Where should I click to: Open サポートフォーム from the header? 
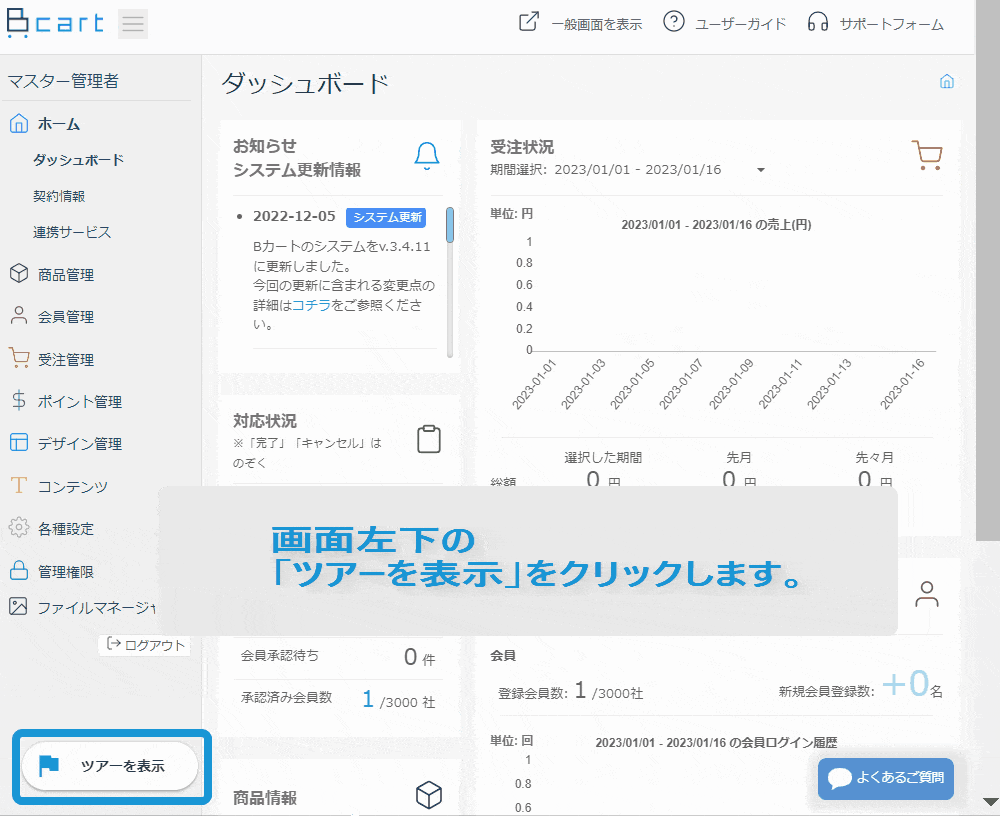coord(876,24)
